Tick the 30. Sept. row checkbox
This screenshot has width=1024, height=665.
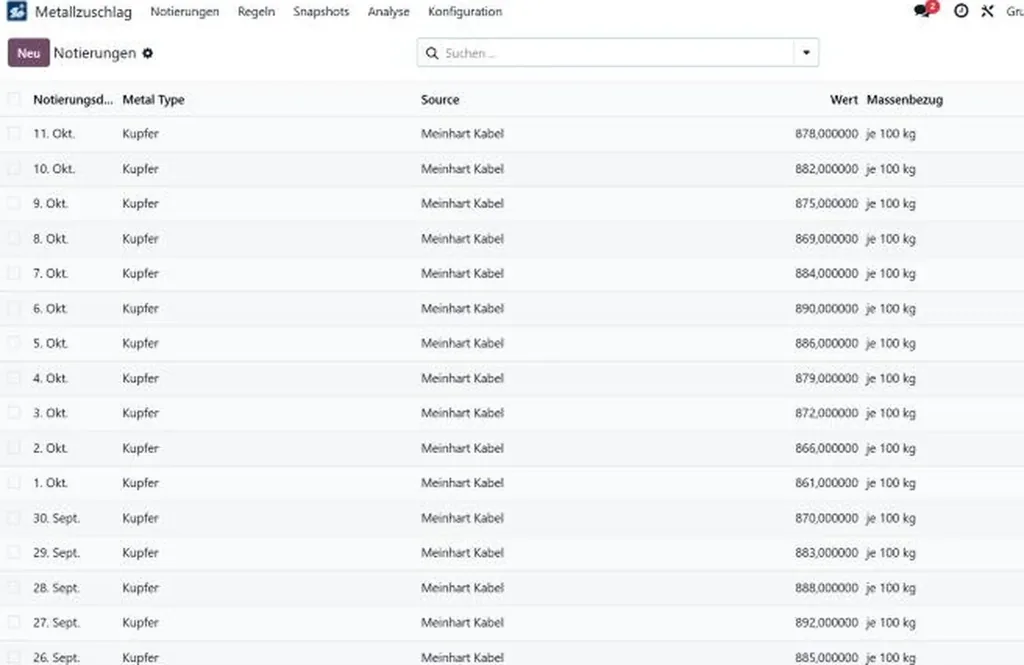tap(14, 518)
